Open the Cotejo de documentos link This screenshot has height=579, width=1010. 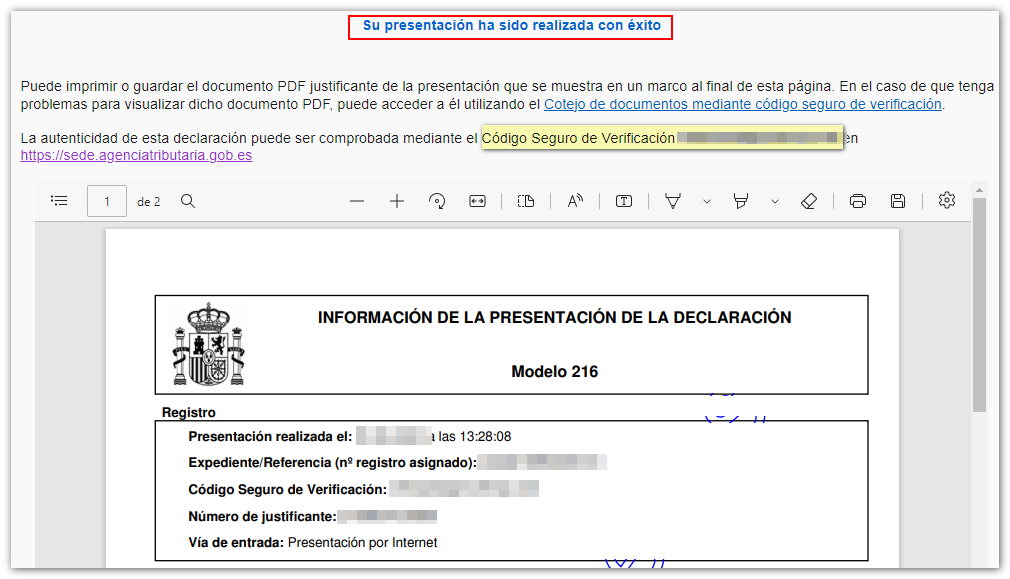click(x=742, y=104)
